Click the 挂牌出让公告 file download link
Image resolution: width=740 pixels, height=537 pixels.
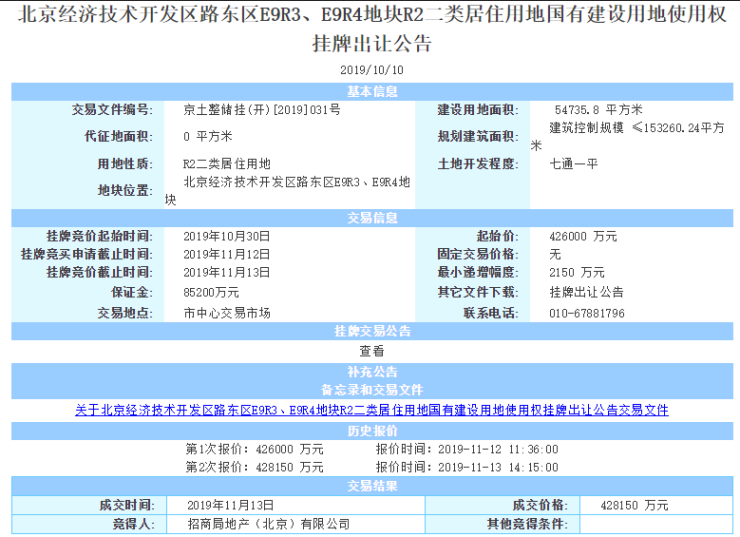(x=586, y=292)
